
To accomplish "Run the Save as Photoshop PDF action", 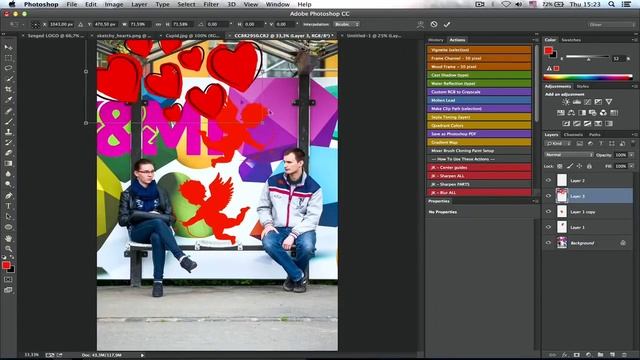I will click(479, 134).
